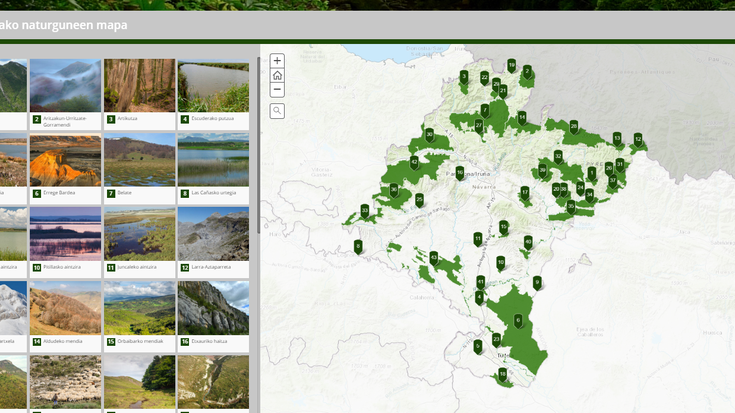The height and width of the screenshot is (413, 735).
Task: Select map marker number 11
Action: (x=478, y=239)
